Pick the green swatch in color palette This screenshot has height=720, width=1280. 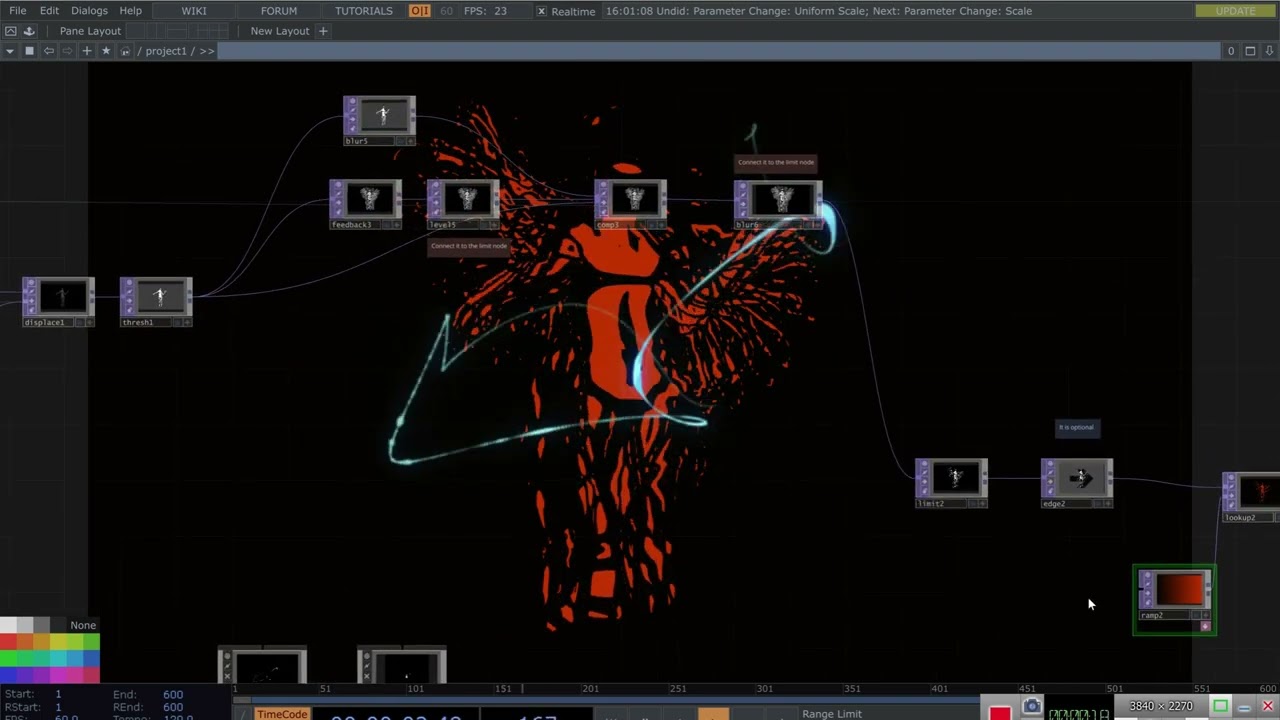8,658
